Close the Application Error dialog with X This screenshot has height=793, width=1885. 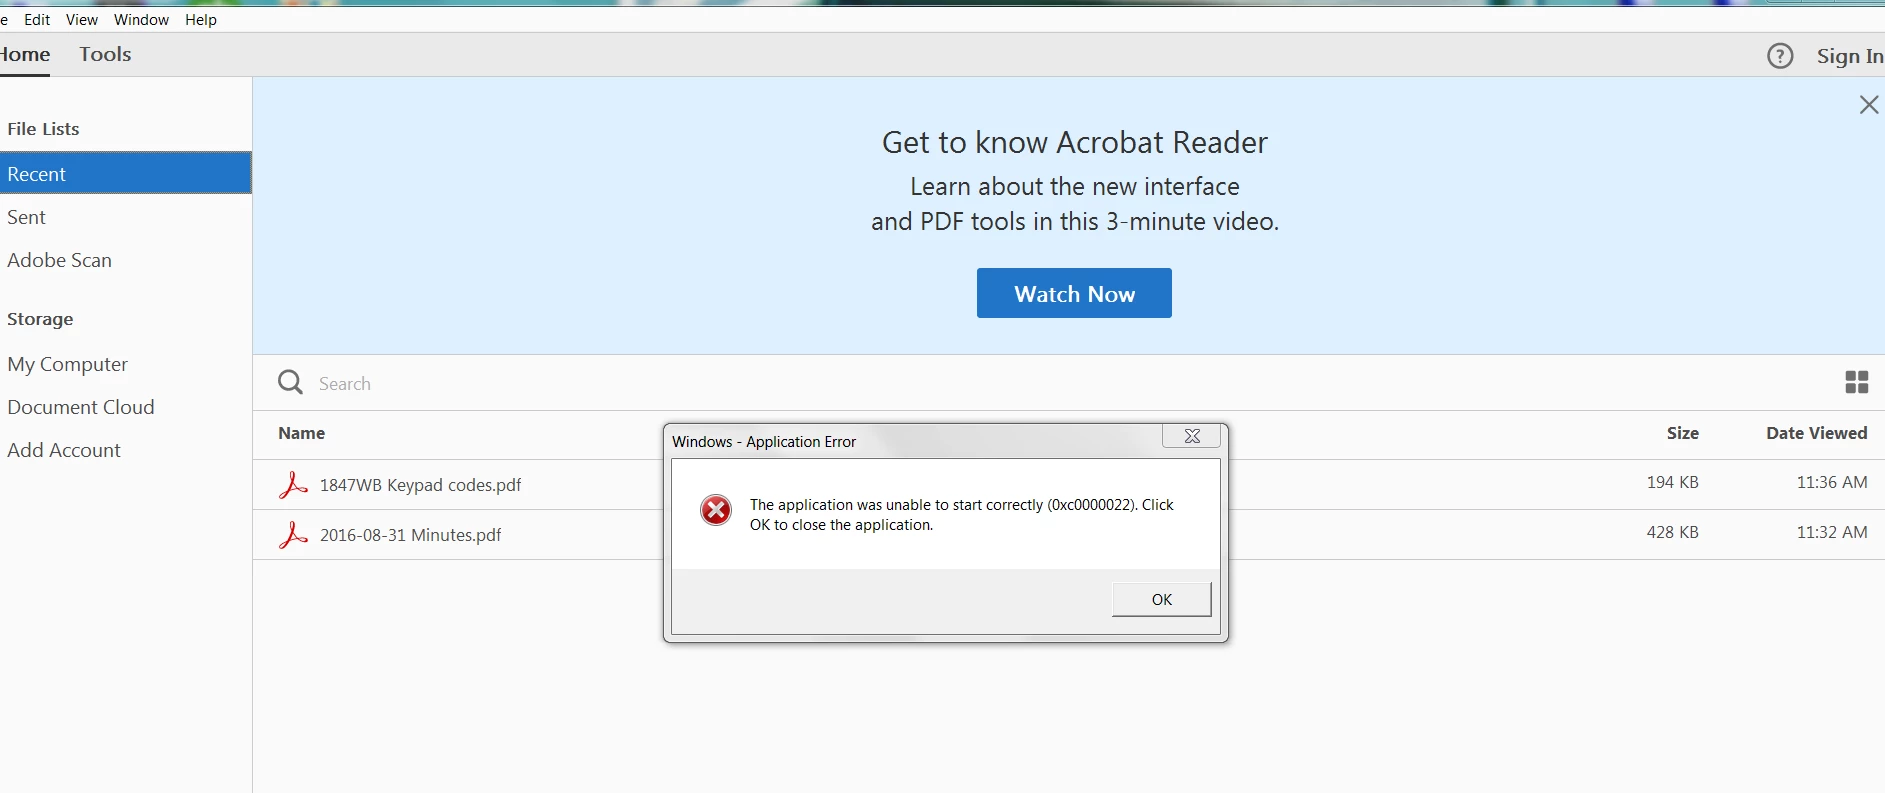click(x=1191, y=436)
